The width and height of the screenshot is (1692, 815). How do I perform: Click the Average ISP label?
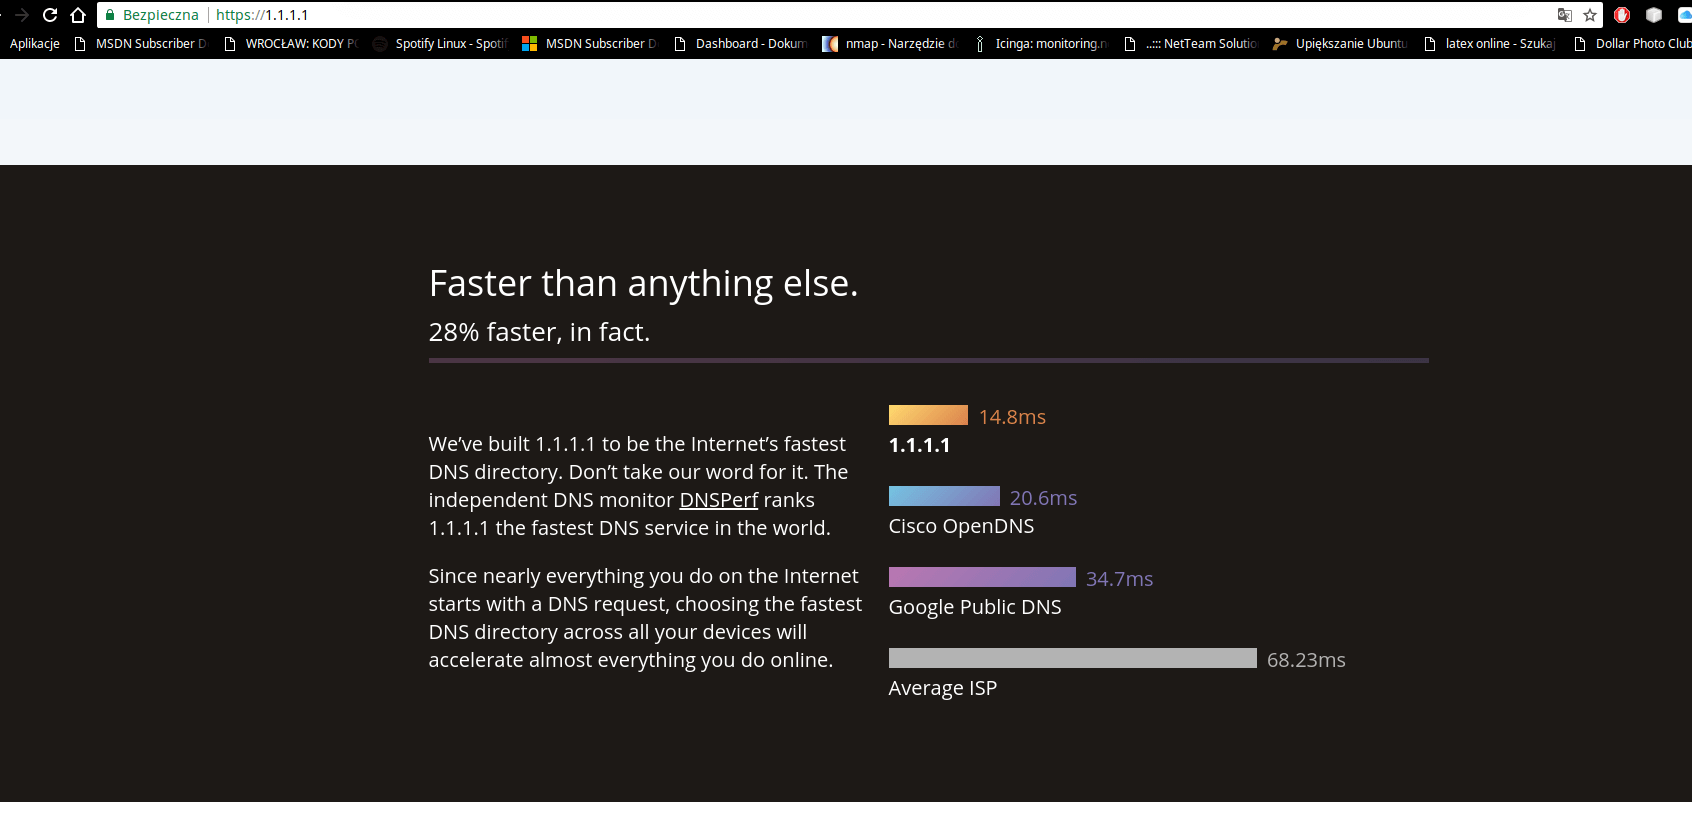[x=943, y=688]
